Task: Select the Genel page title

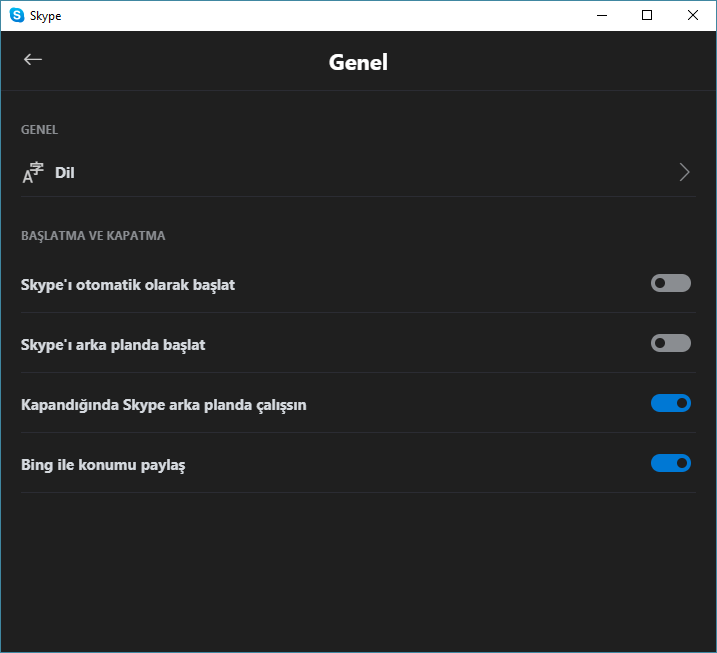Action: (x=358, y=62)
